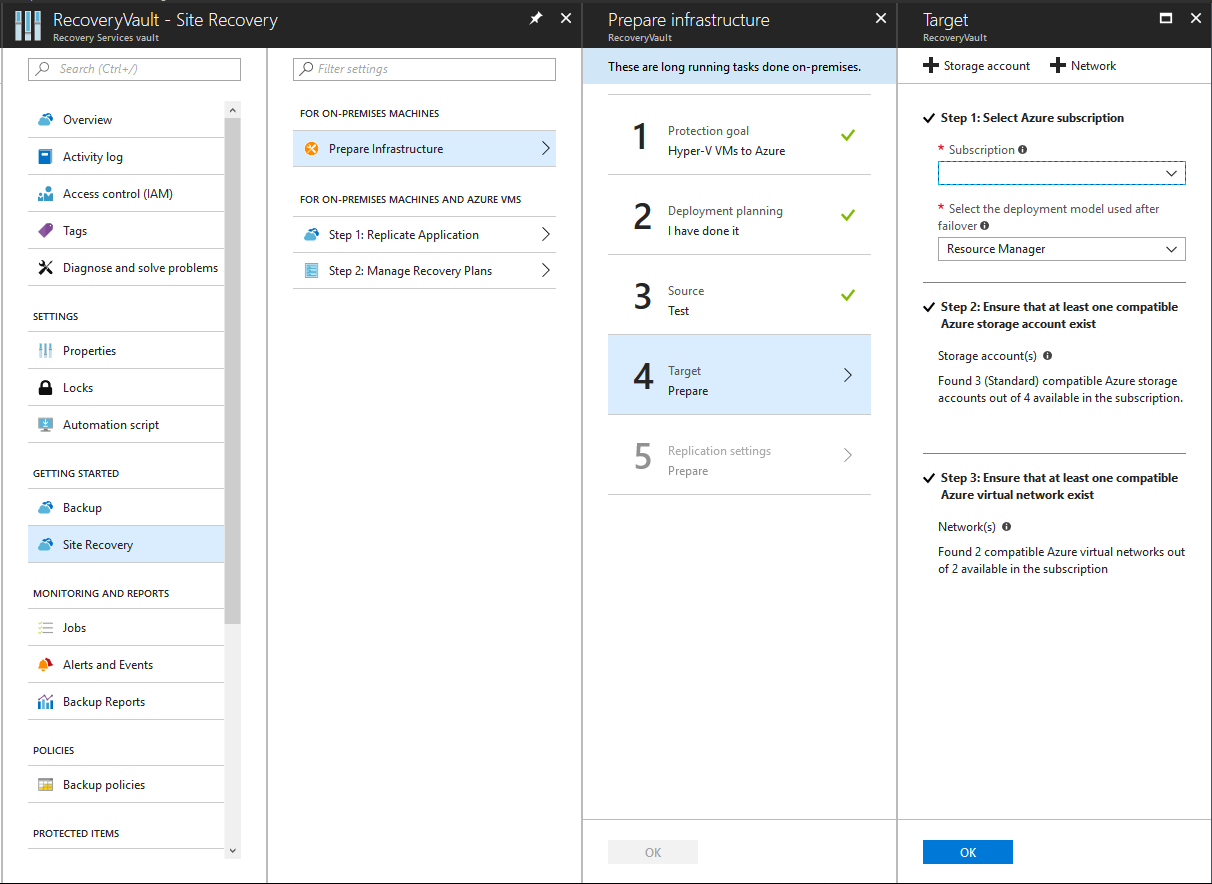
Task: Open Backup Reports
Action: tap(126, 702)
